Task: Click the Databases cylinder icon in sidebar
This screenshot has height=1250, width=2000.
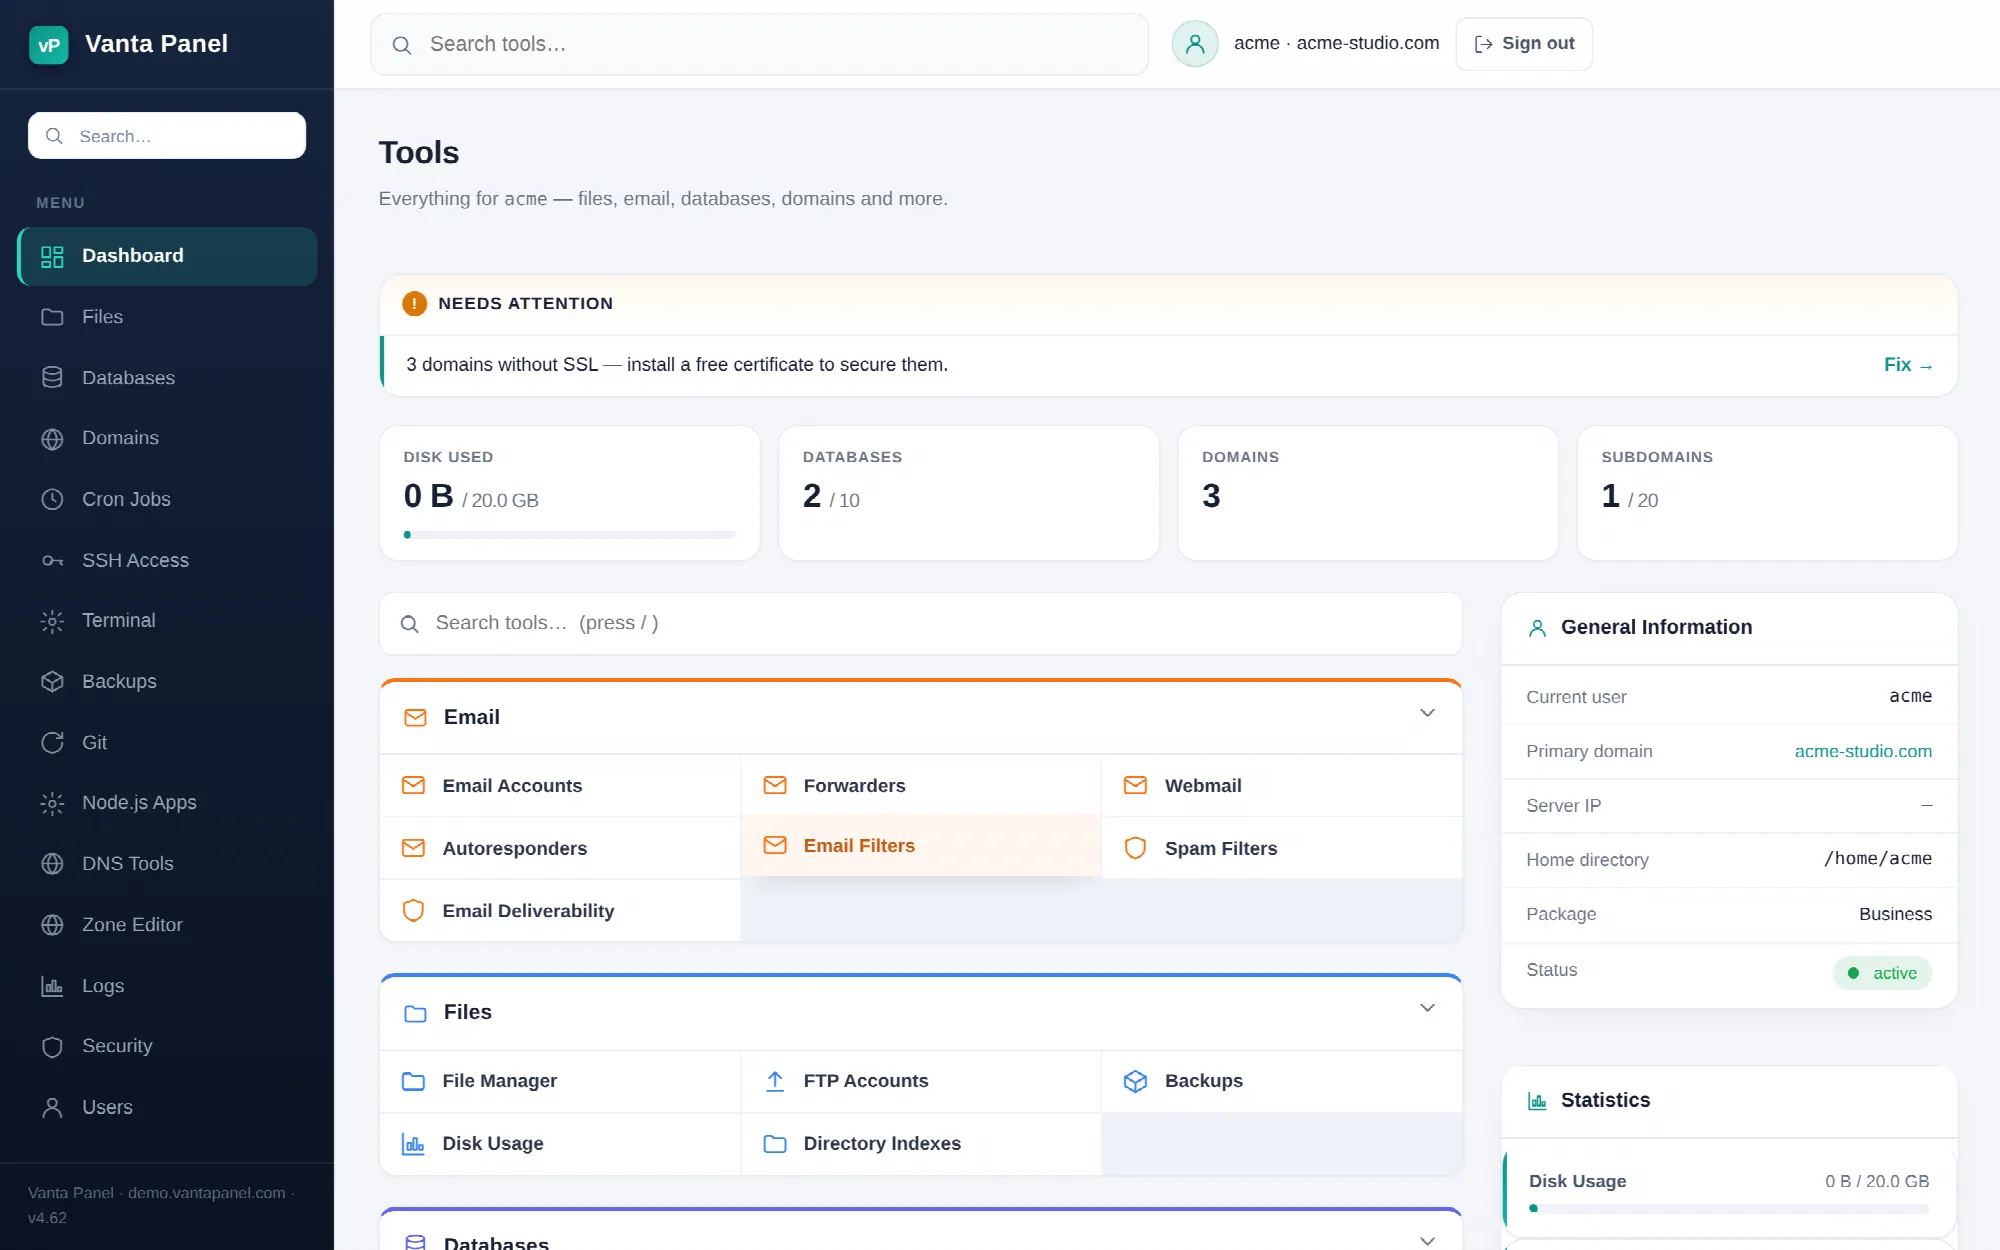Action: coord(52,378)
